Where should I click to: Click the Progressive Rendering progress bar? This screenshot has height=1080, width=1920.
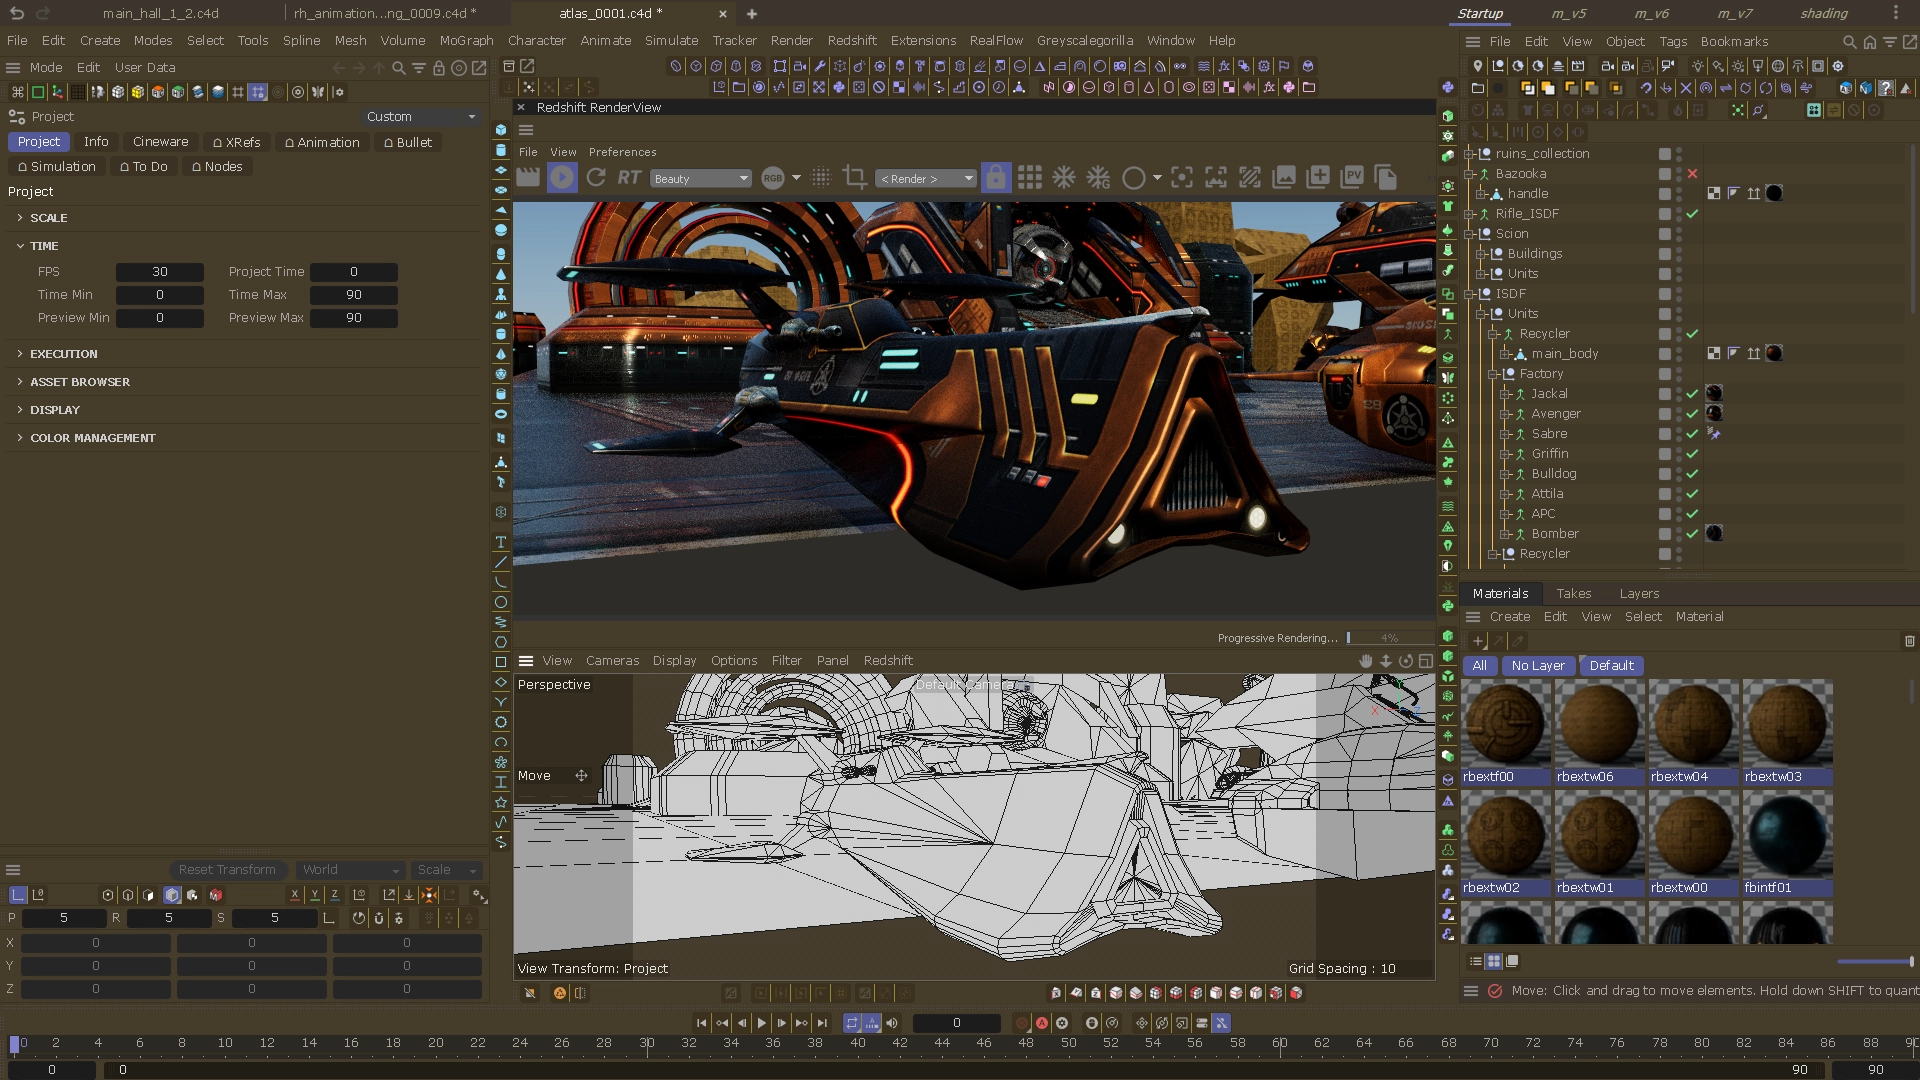point(1389,638)
